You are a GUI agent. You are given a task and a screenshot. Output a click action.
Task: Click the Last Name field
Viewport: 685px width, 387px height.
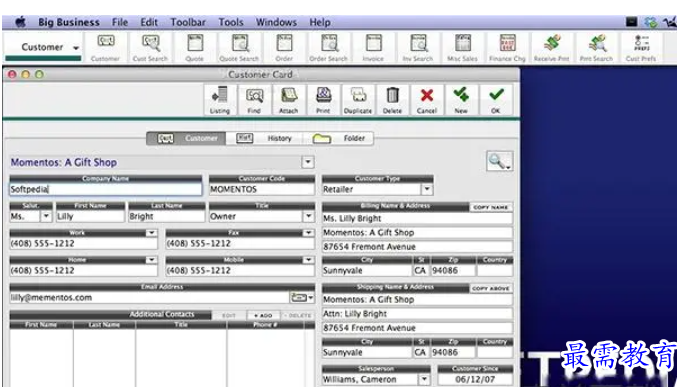pos(166,216)
